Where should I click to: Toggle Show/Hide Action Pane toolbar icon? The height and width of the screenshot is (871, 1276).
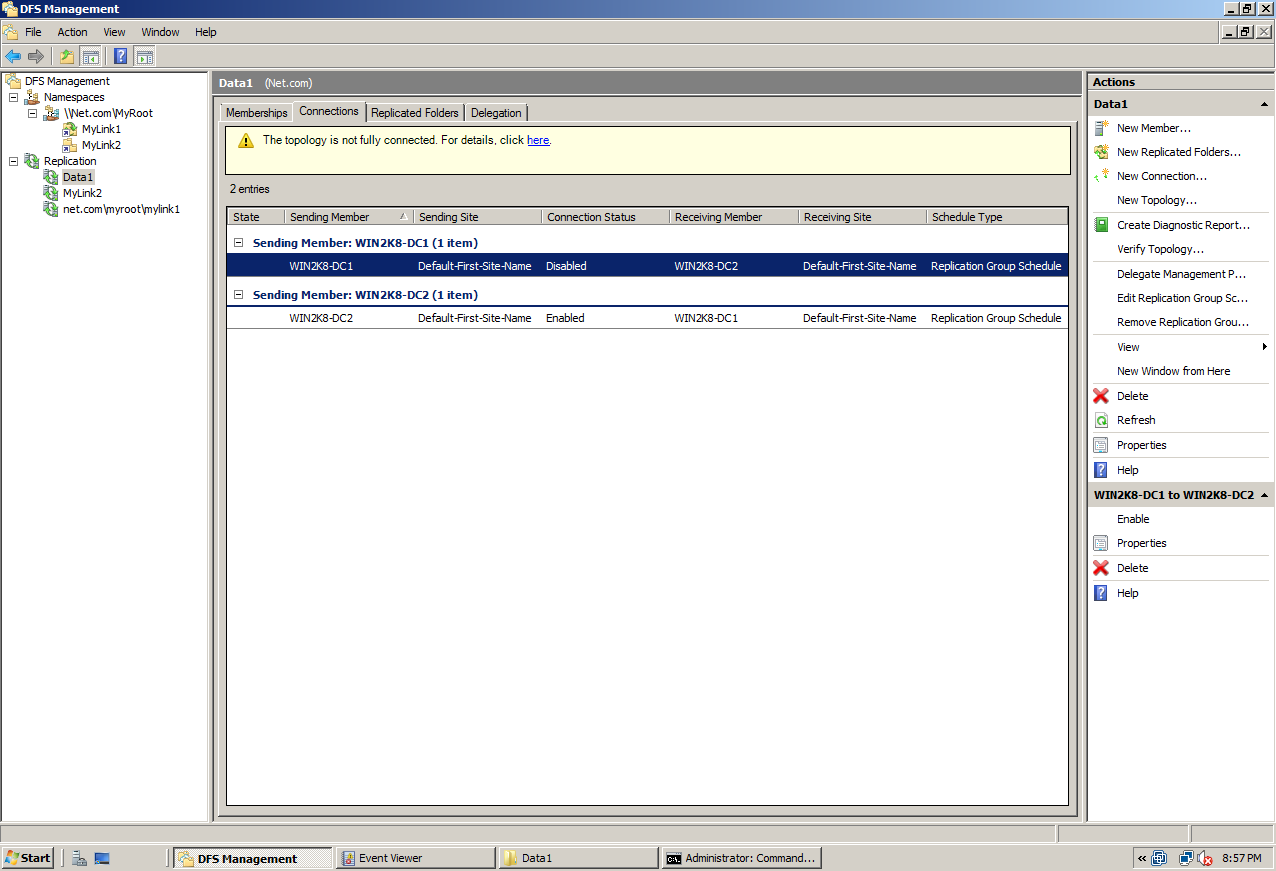tap(145, 56)
